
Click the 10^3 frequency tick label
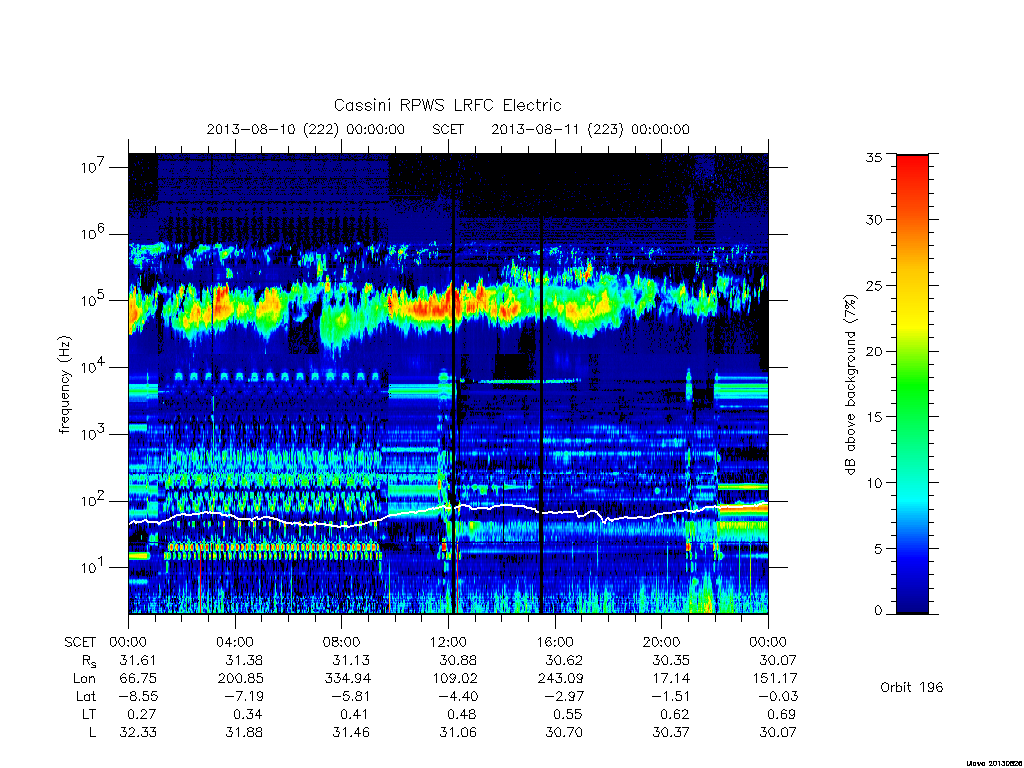pyautogui.click(x=93, y=433)
